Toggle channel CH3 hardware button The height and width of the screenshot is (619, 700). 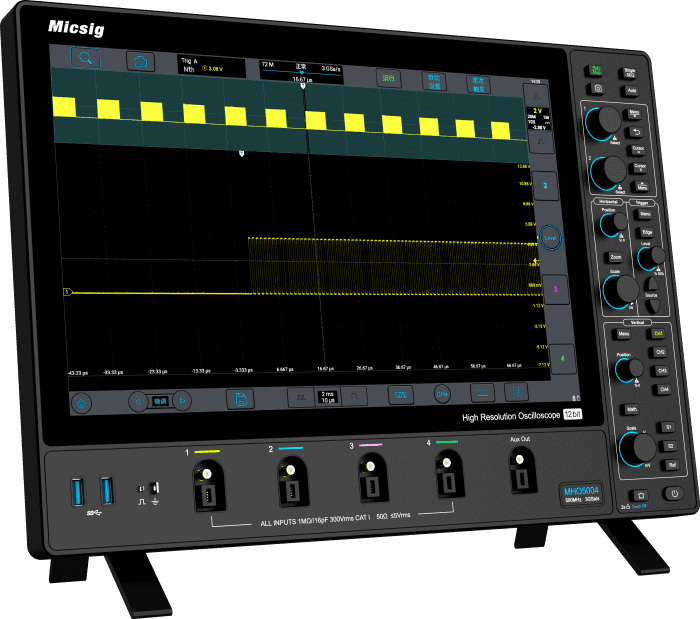coord(662,371)
